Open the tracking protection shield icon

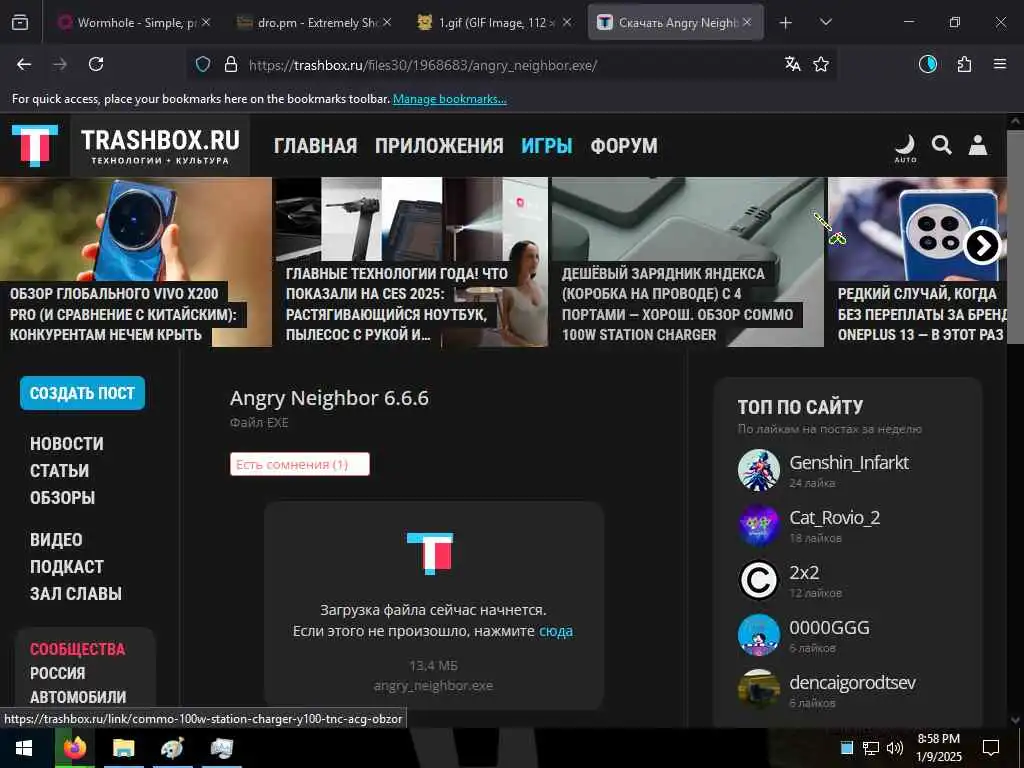[203, 64]
